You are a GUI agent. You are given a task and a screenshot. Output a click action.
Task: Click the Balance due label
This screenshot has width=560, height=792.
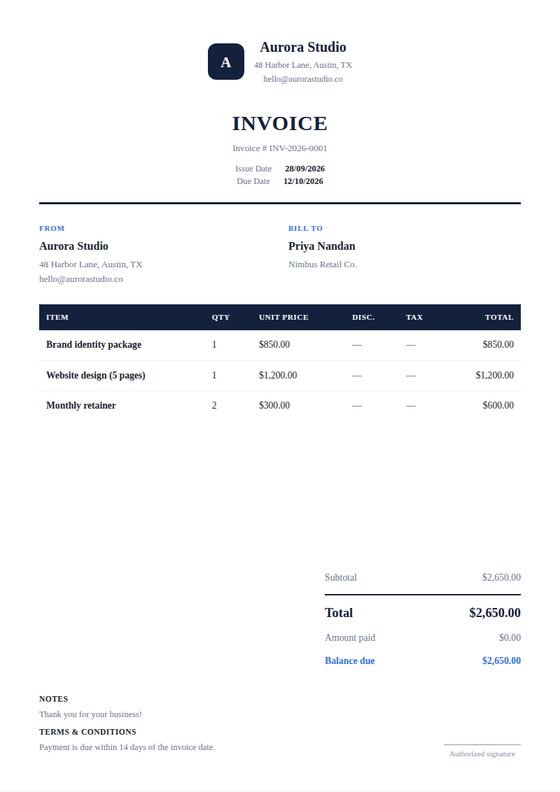click(350, 661)
